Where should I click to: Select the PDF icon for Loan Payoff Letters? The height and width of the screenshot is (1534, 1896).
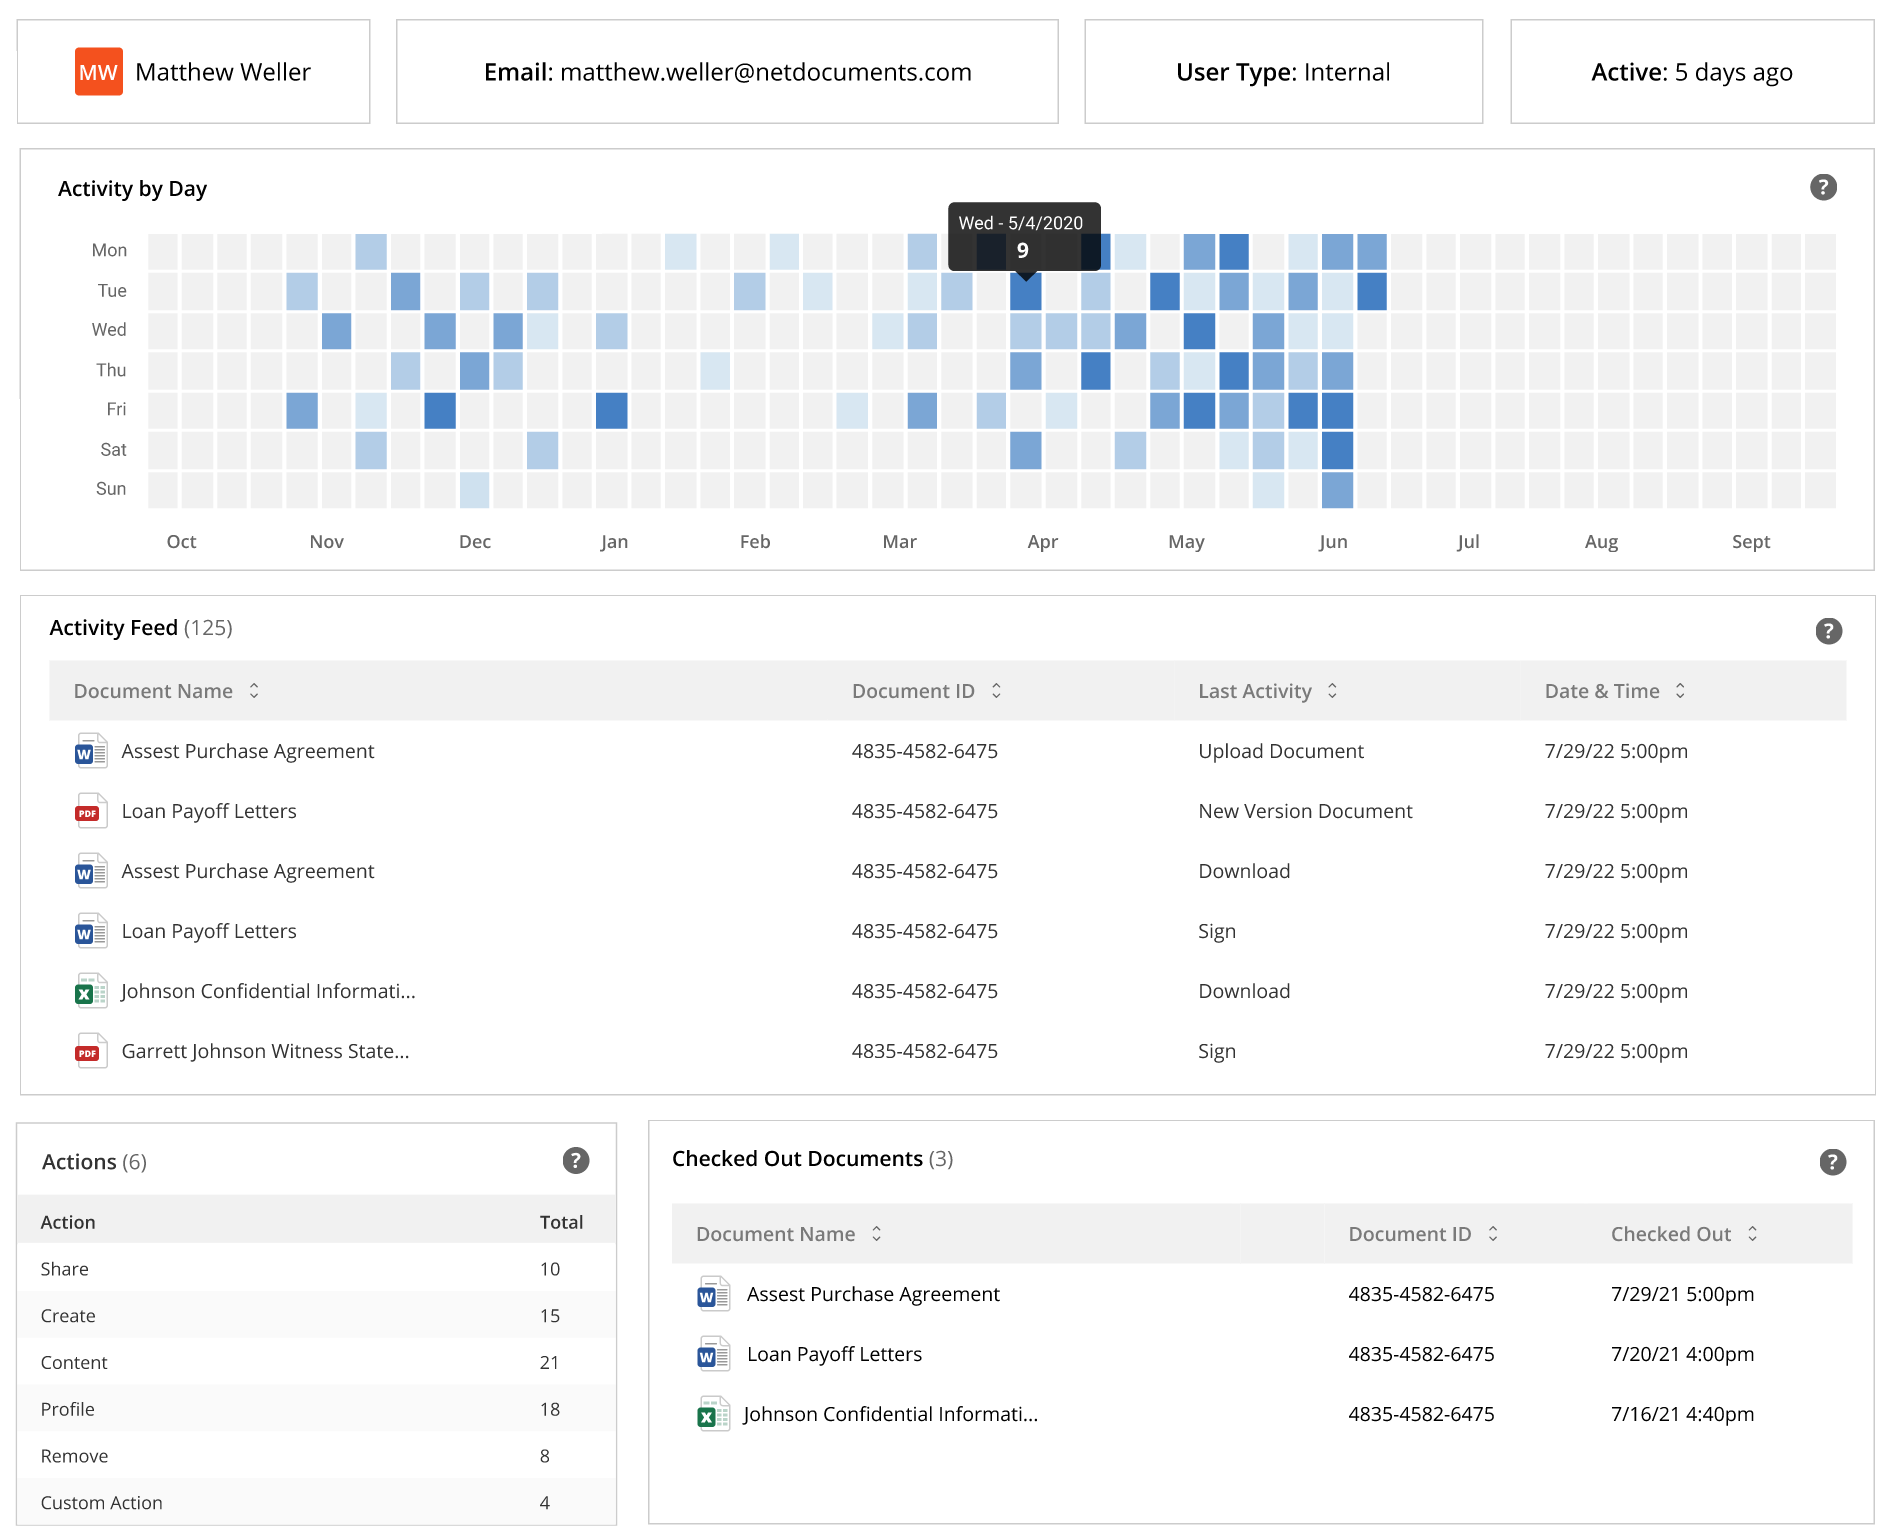pos(90,811)
